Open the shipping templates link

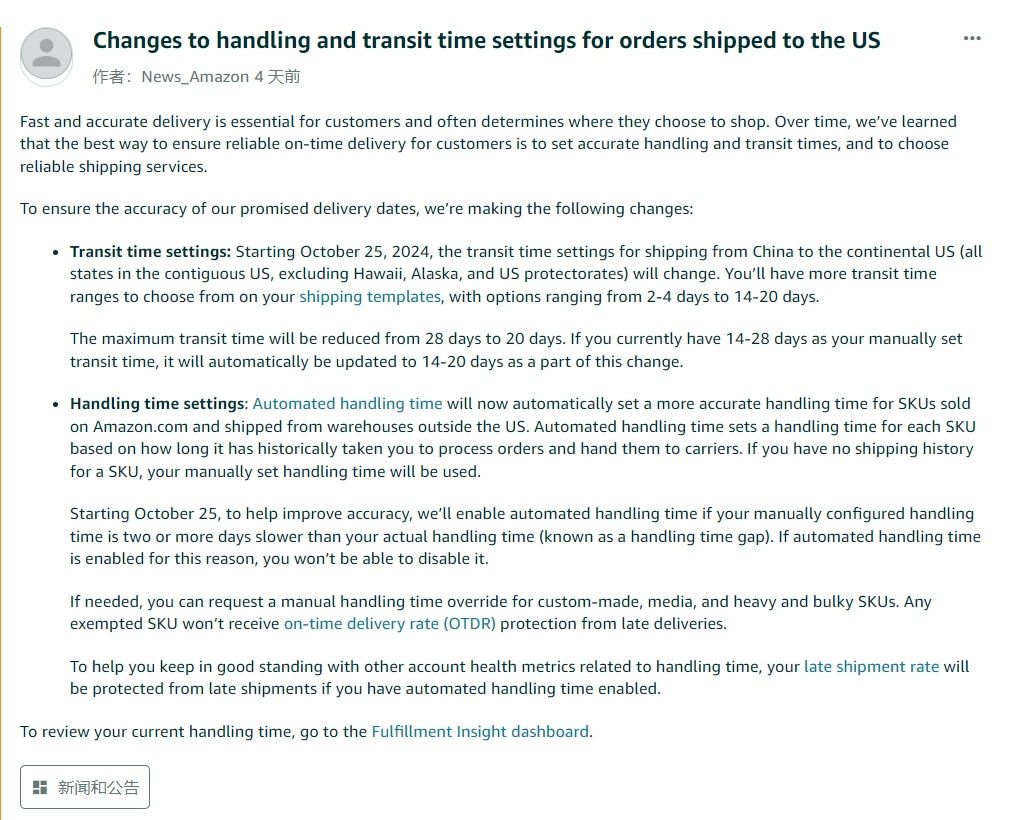[x=370, y=296]
